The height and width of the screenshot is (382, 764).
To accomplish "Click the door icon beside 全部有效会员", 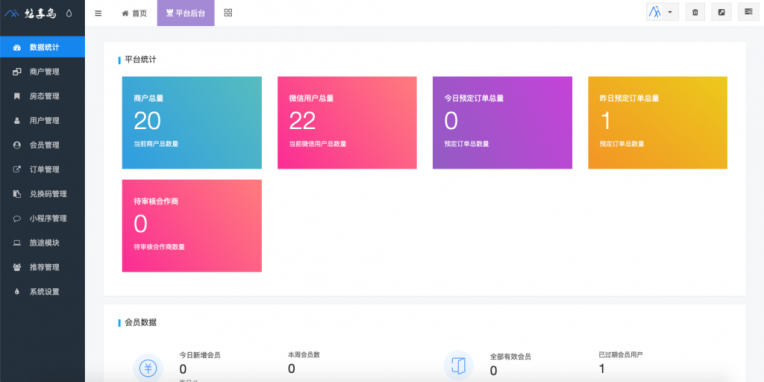I will 458,365.
